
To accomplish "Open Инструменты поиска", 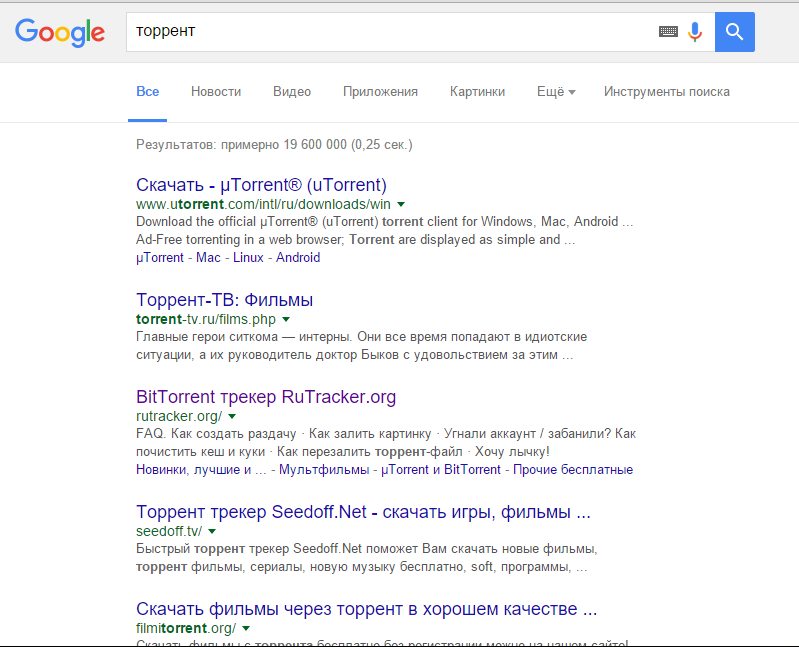I will click(667, 92).
